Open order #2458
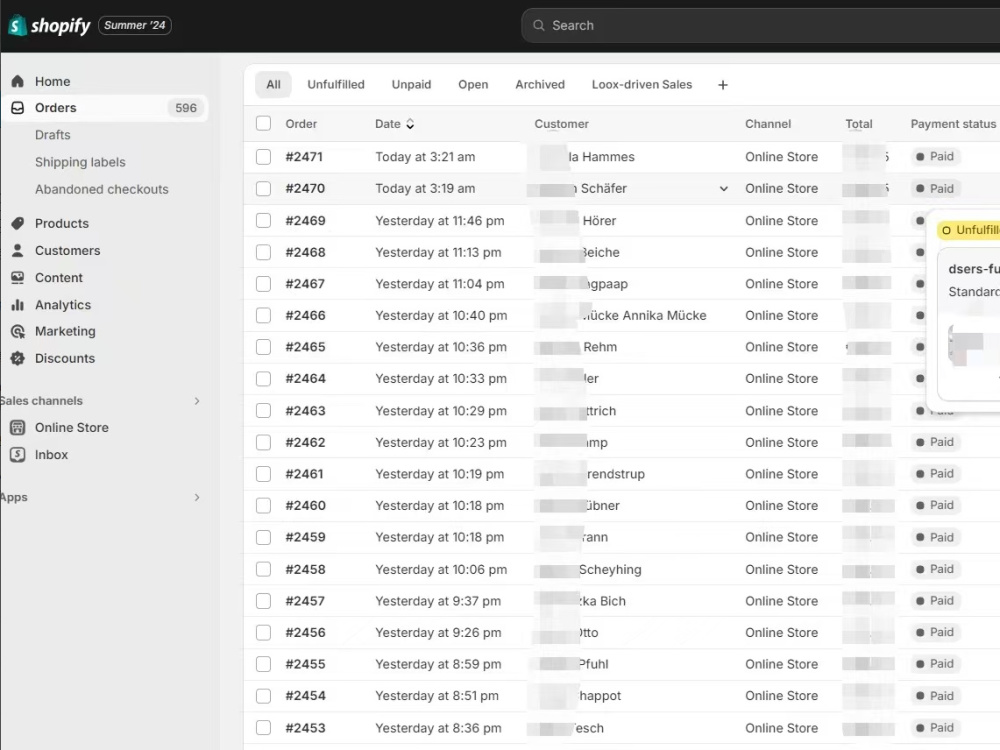This screenshot has width=1000, height=750. coord(305,570)
